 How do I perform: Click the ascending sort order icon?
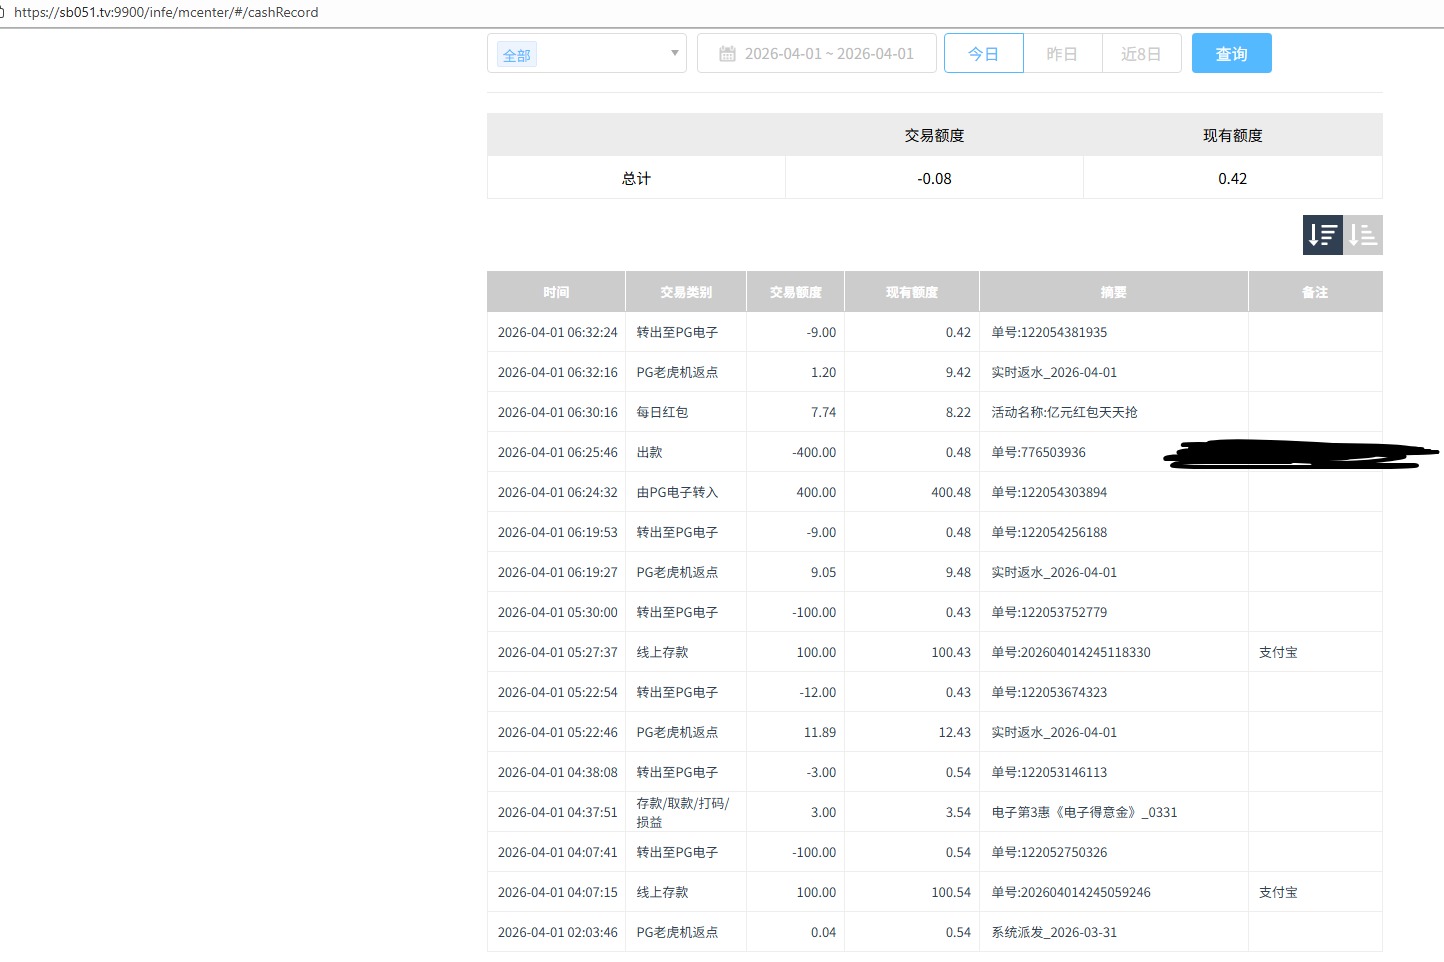(x=1363, y=235)
